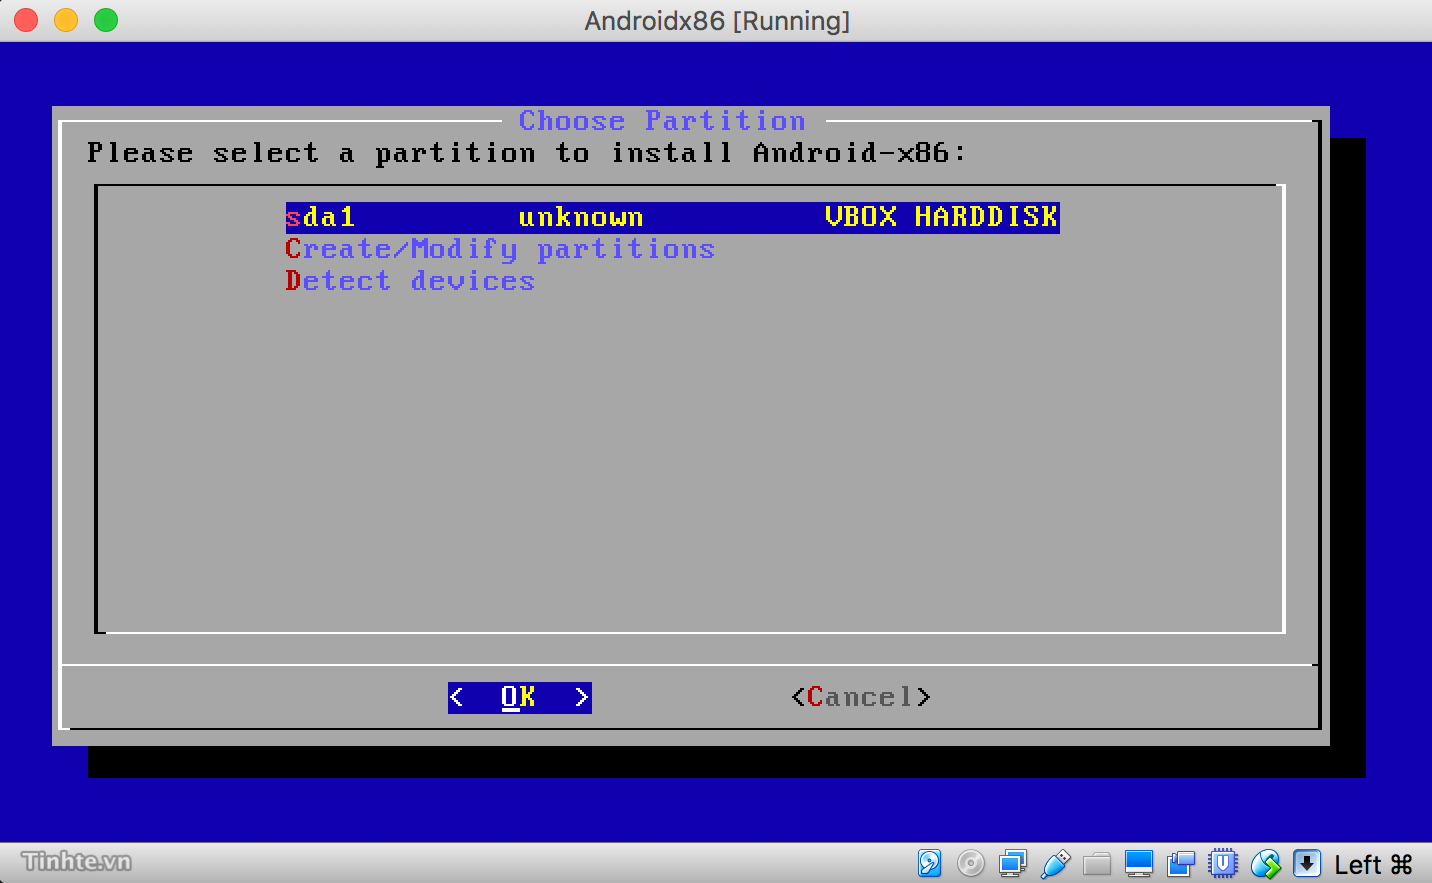Click the Cancel button
This screenshot has height=883, width=1432.
tap(861, 697)
